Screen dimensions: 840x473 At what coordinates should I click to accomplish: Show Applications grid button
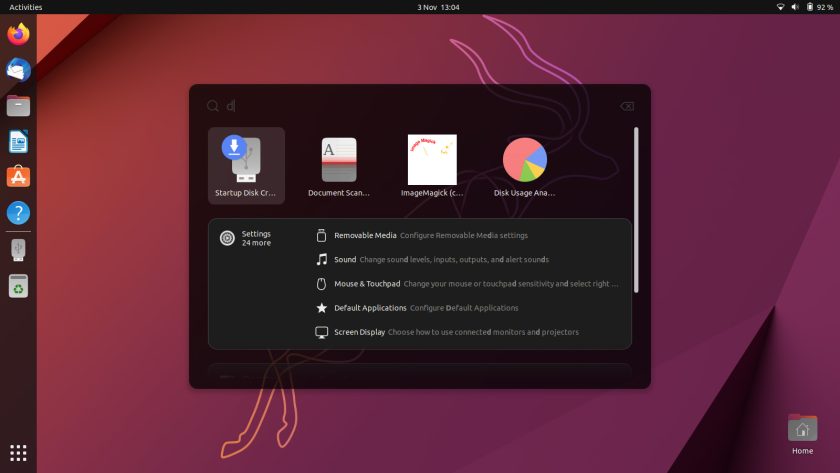(18, 453)
